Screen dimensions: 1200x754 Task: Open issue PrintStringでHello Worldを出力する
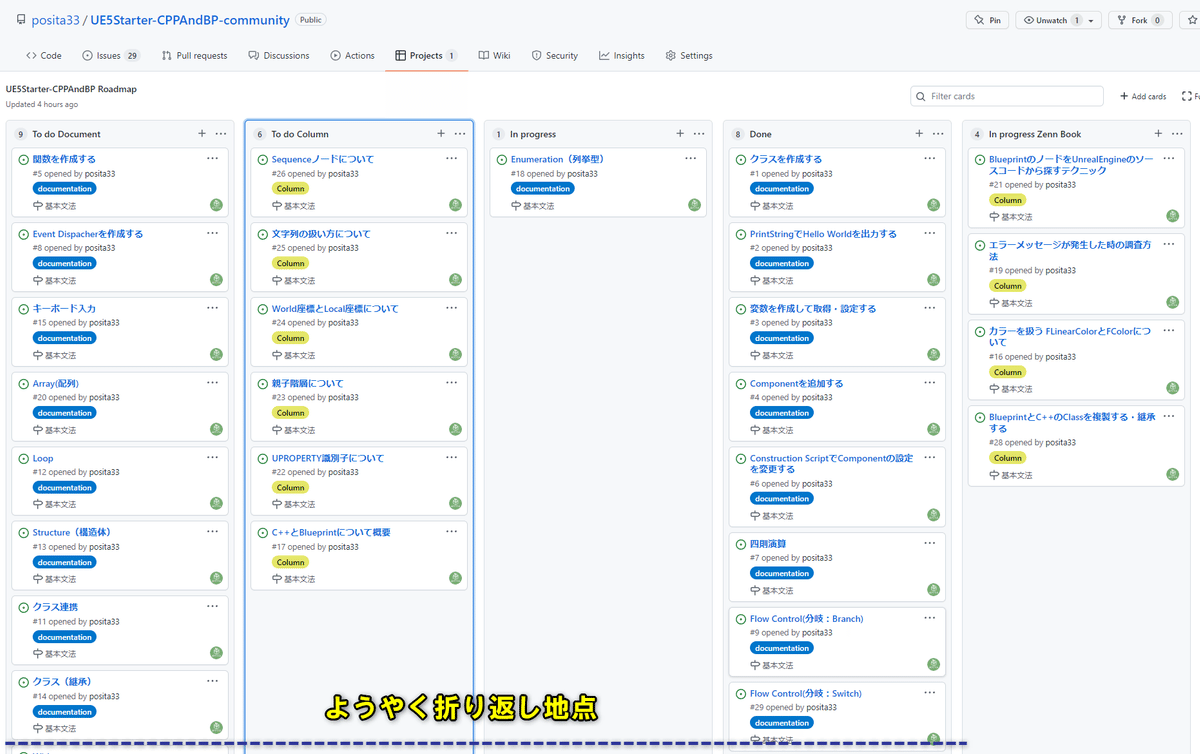pyautogui.click(x=823, y=234)
